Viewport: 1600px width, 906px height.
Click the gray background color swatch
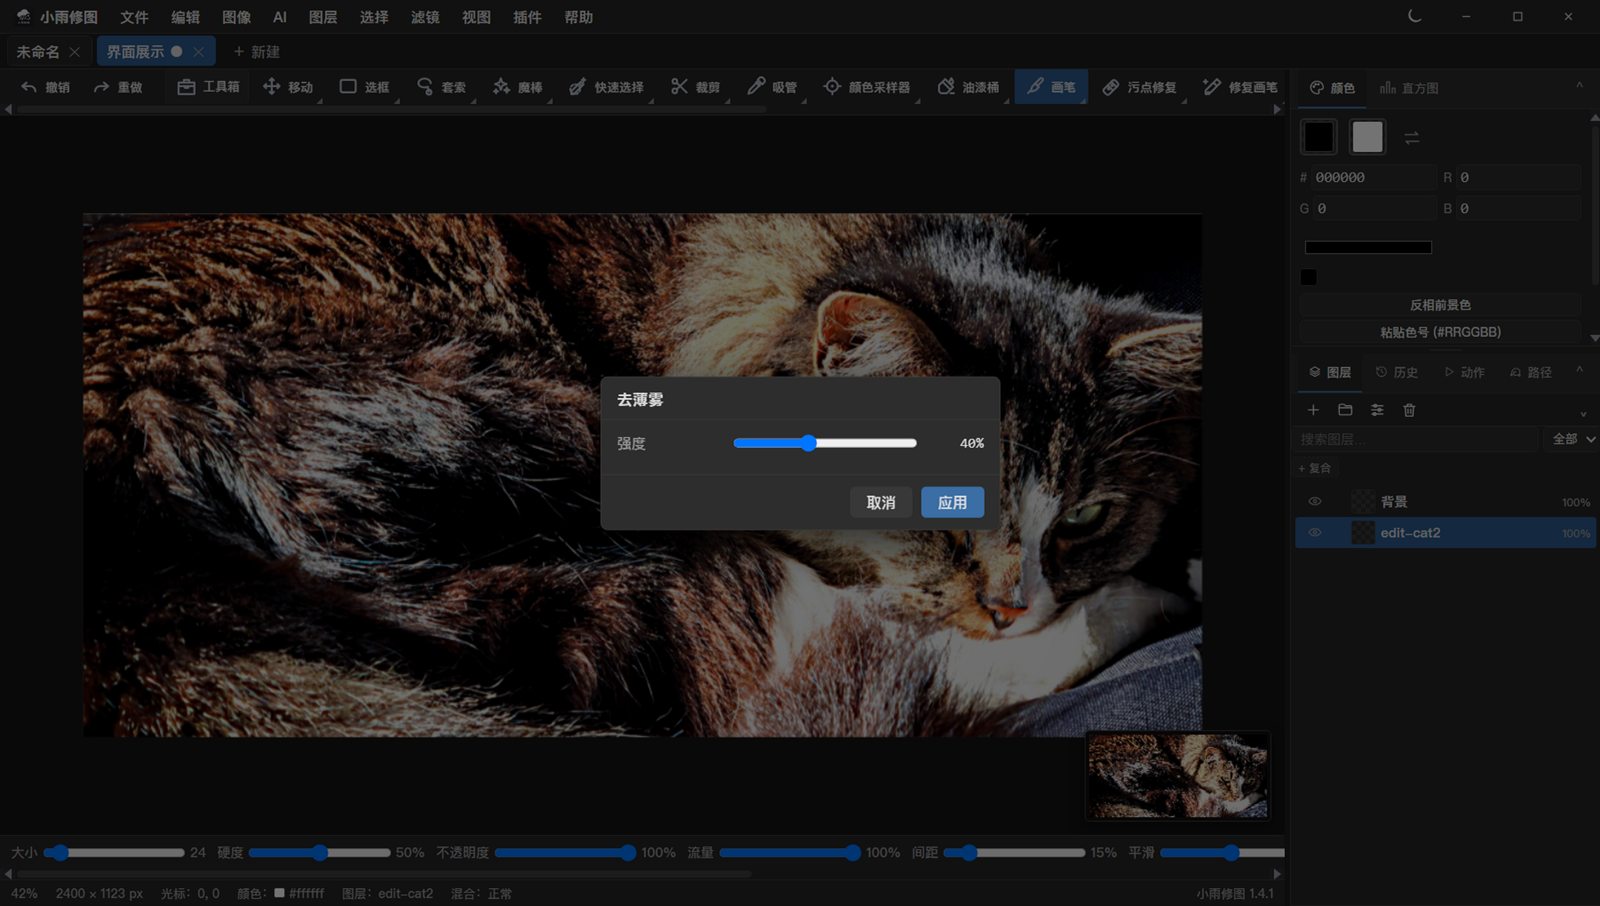1367,137
